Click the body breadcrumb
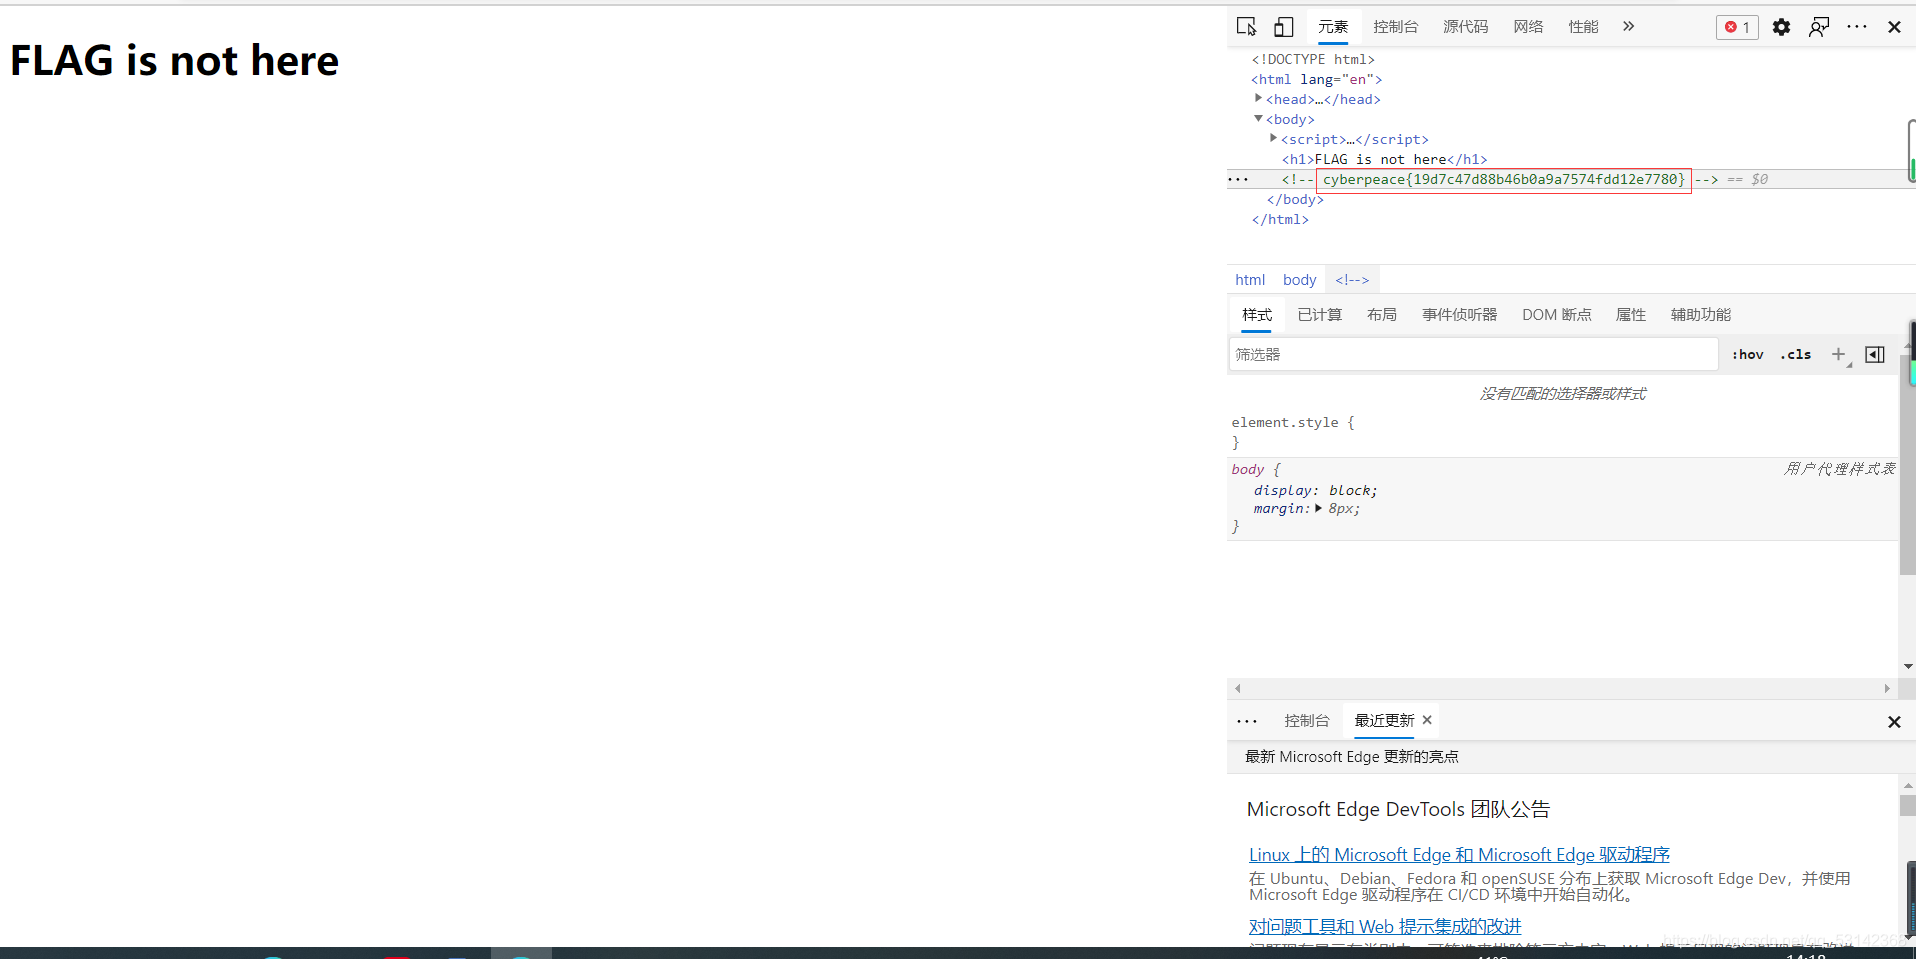The image size is (1916, 959). (1300, 280)
